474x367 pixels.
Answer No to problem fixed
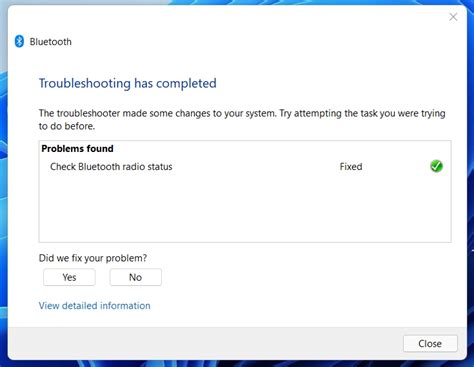(x=136, y=277)
